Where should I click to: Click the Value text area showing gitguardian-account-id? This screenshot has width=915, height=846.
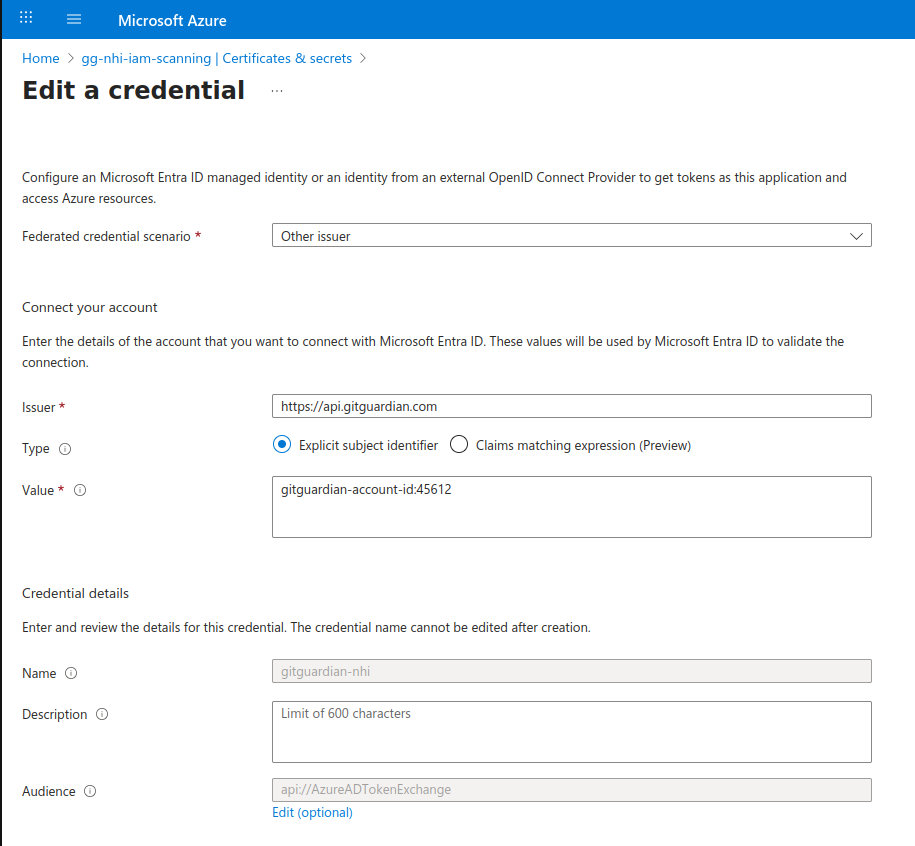click(571, 506)
